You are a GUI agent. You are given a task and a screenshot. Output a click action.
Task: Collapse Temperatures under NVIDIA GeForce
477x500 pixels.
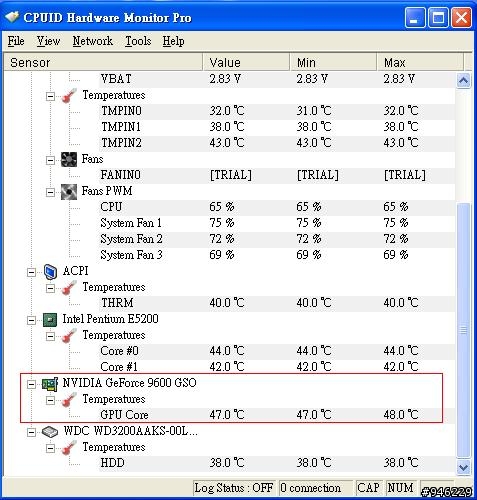(50, 400)
